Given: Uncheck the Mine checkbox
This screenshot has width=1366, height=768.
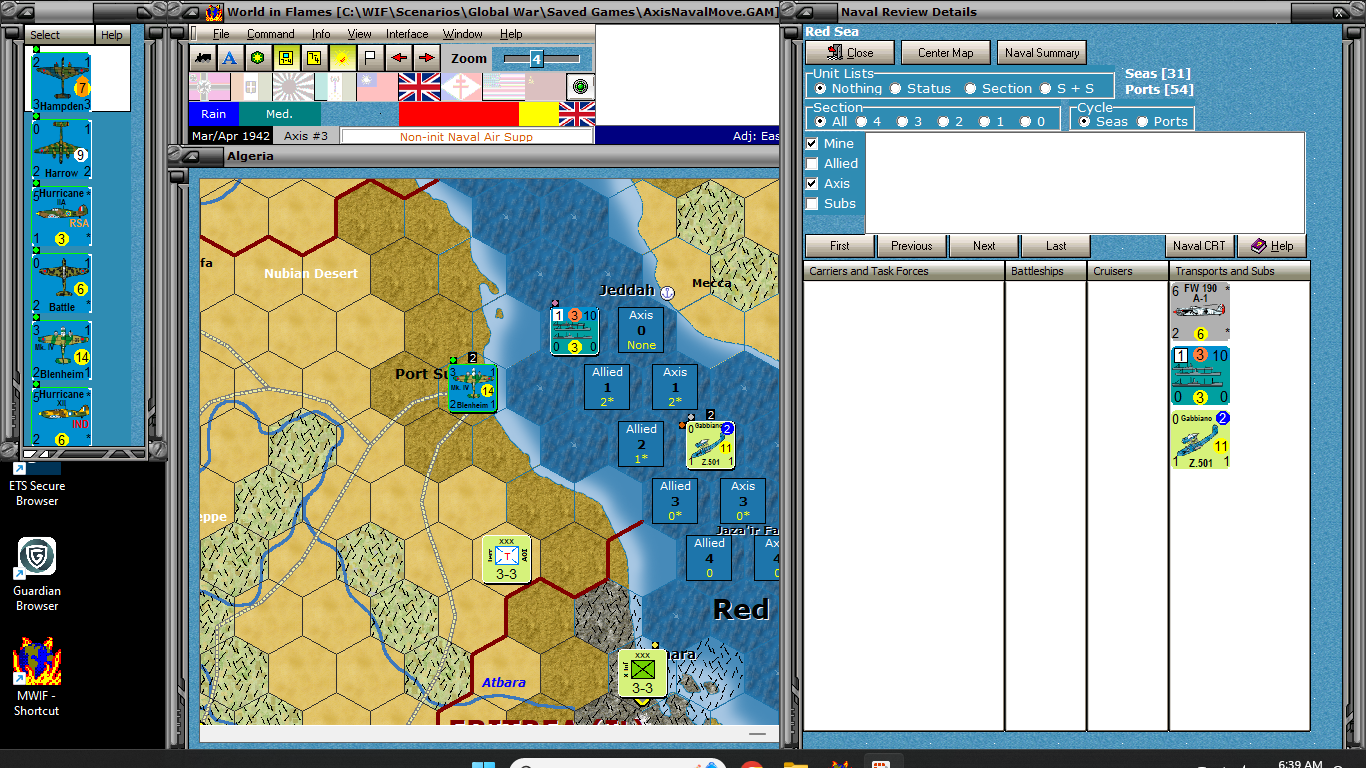Looking at the screenshot, I should point(812,143).
